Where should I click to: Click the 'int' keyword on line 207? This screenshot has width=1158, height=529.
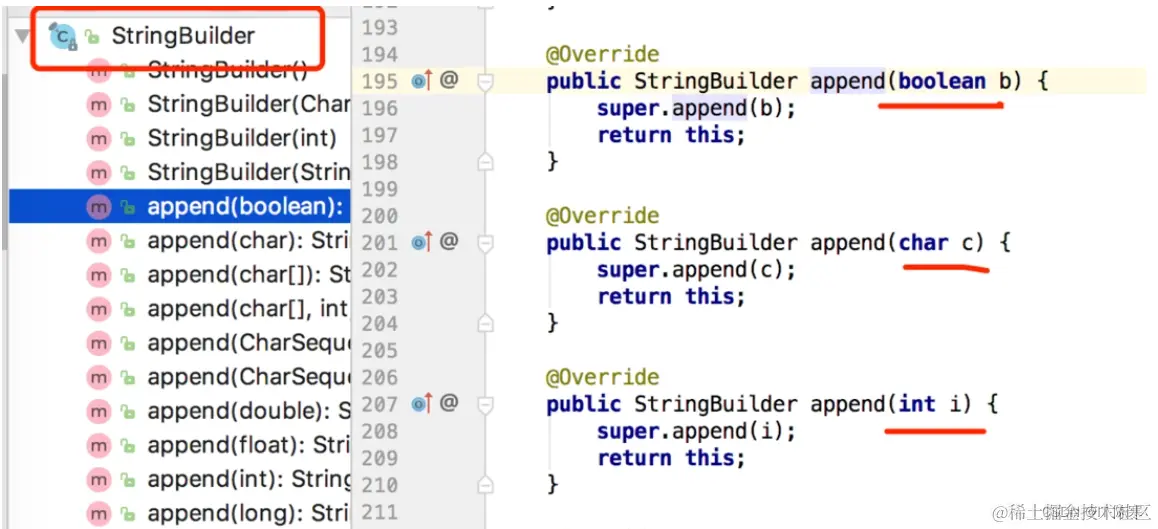(917, 404)
